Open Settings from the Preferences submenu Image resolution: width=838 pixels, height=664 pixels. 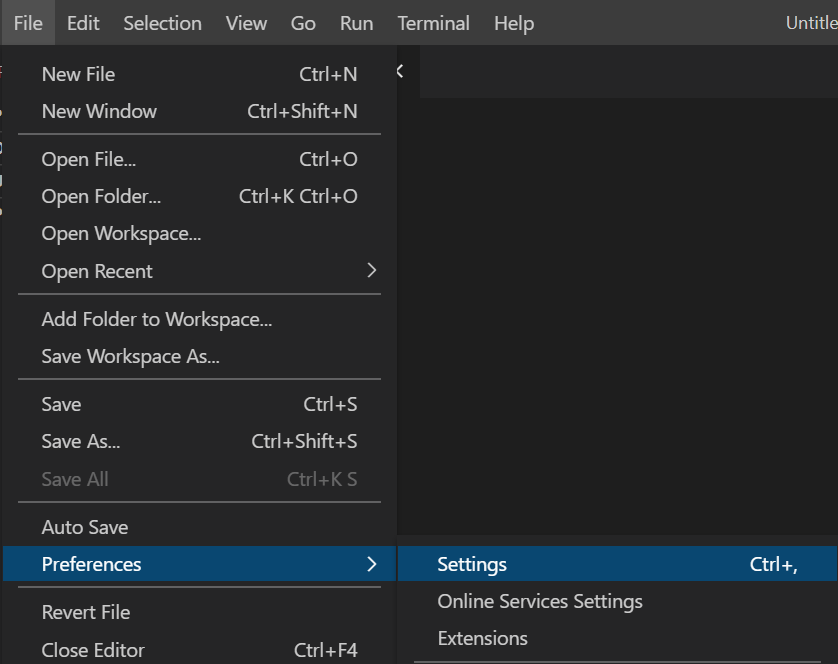tap(472, 564)
